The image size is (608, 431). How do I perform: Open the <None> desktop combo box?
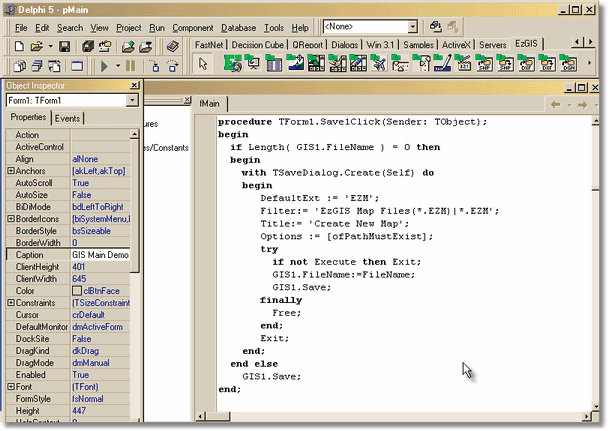(413, 27)
